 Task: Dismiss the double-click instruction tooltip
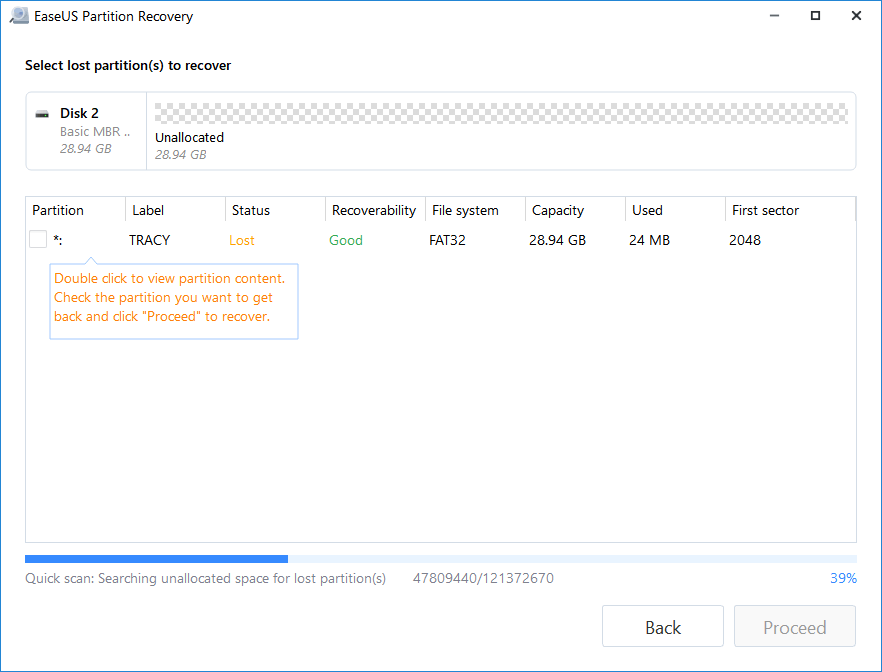173,300
